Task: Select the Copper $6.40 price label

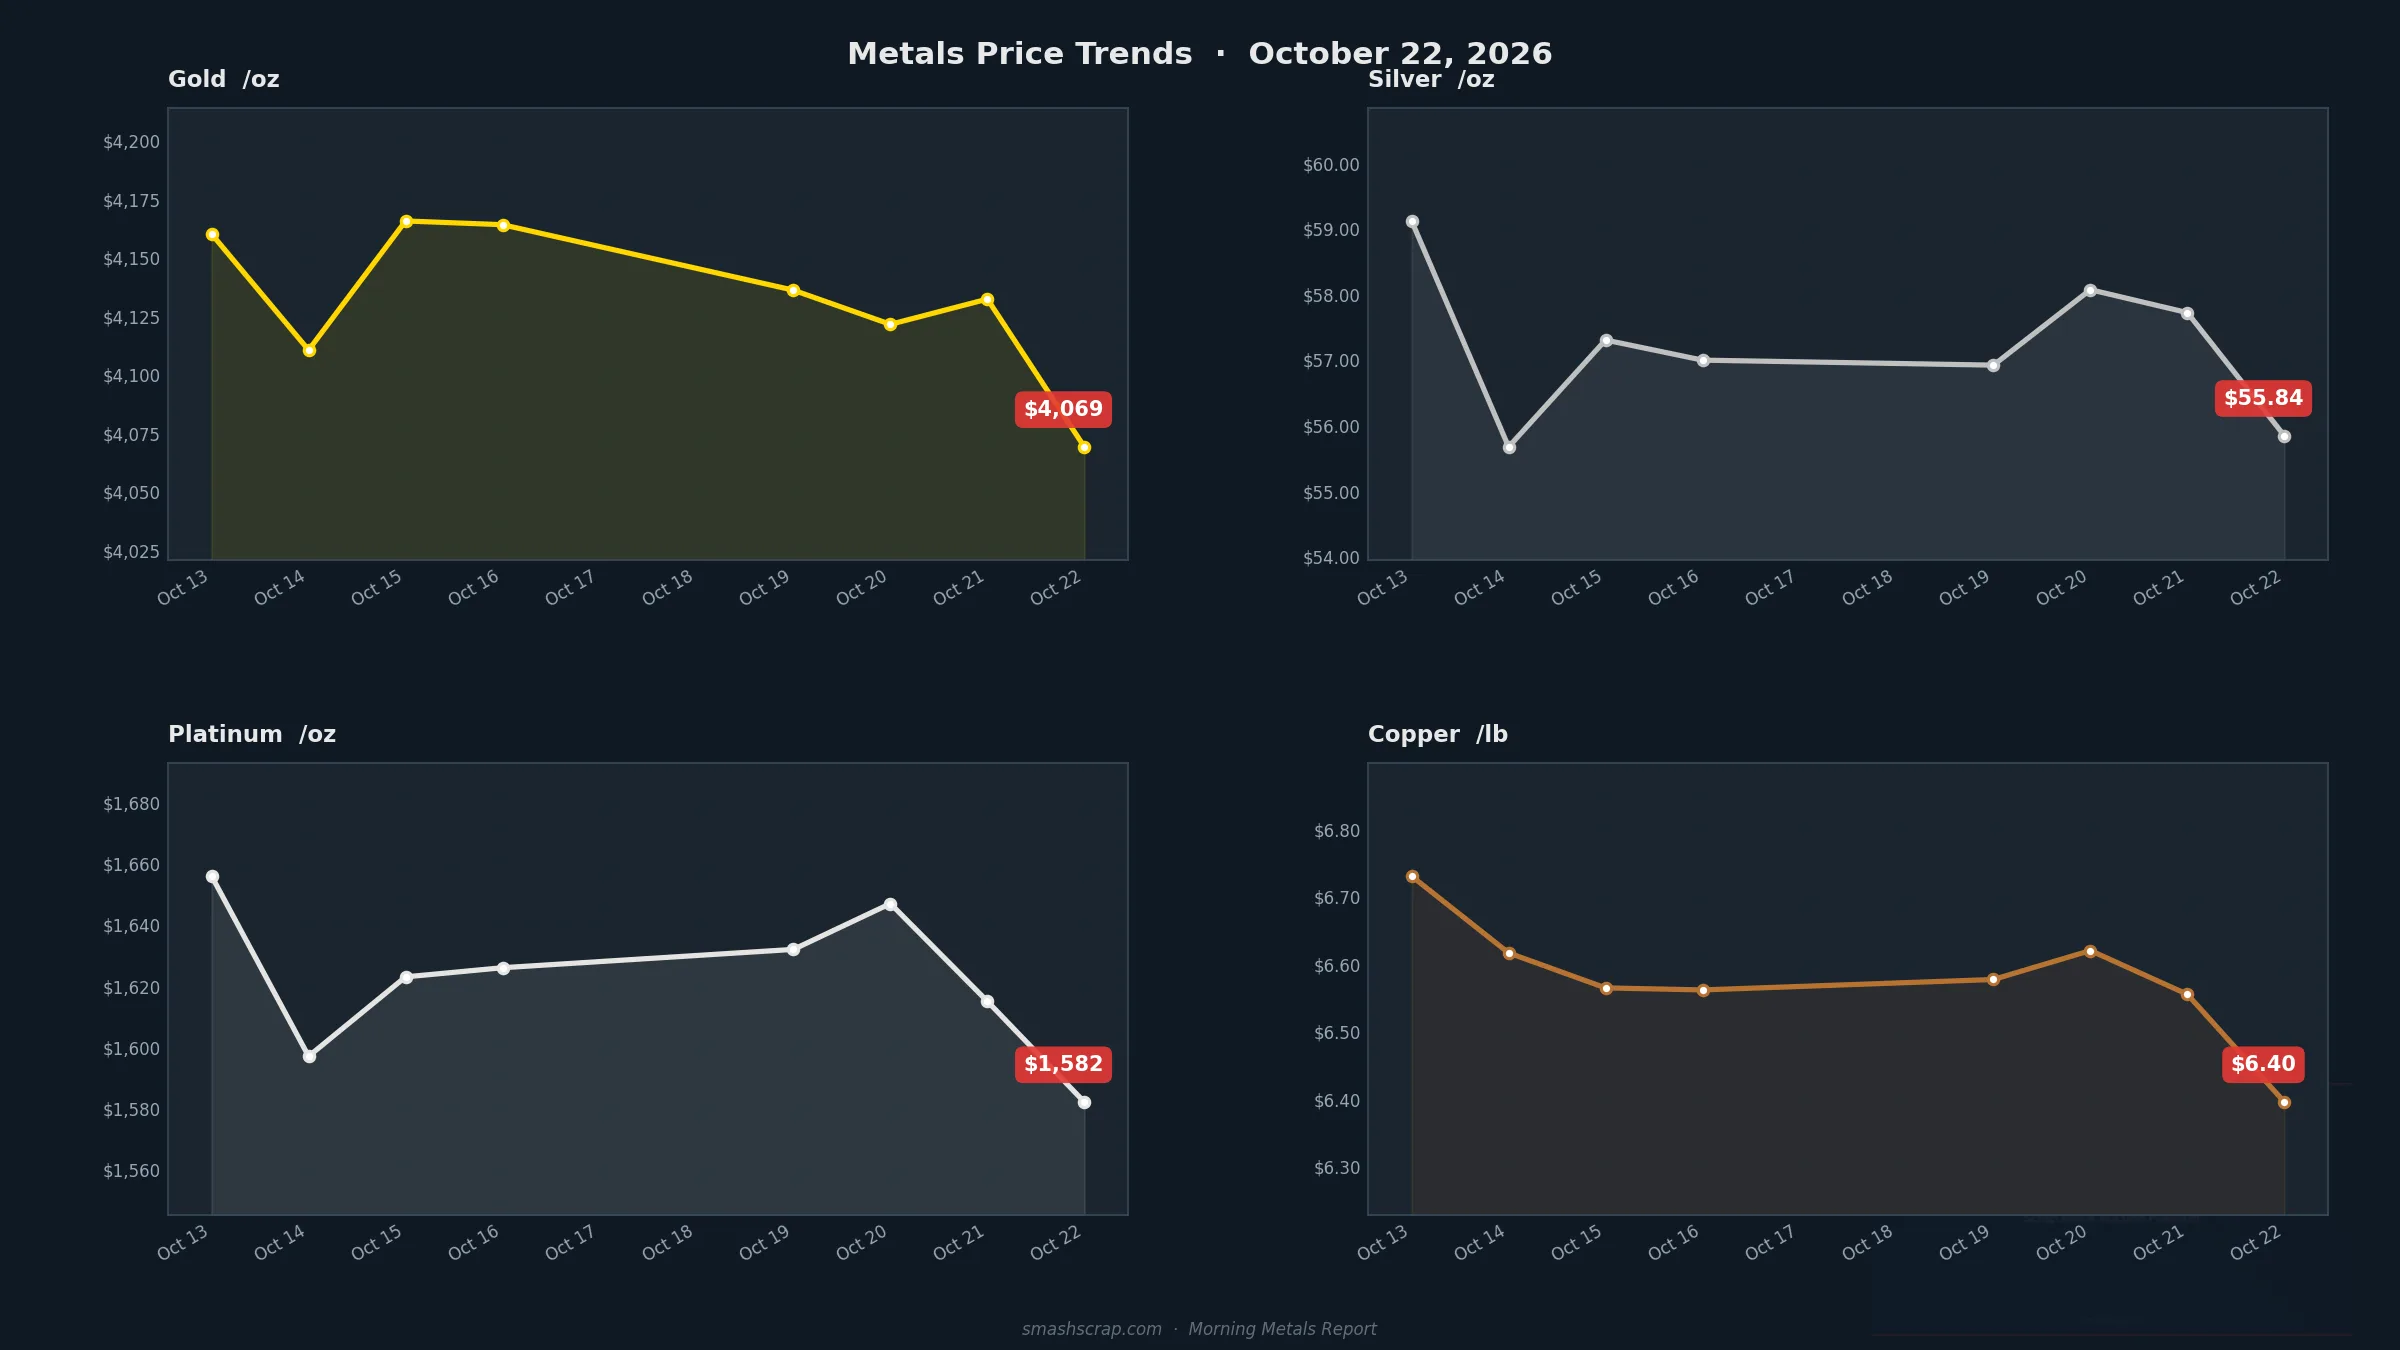Action: click(2263, 1064)
